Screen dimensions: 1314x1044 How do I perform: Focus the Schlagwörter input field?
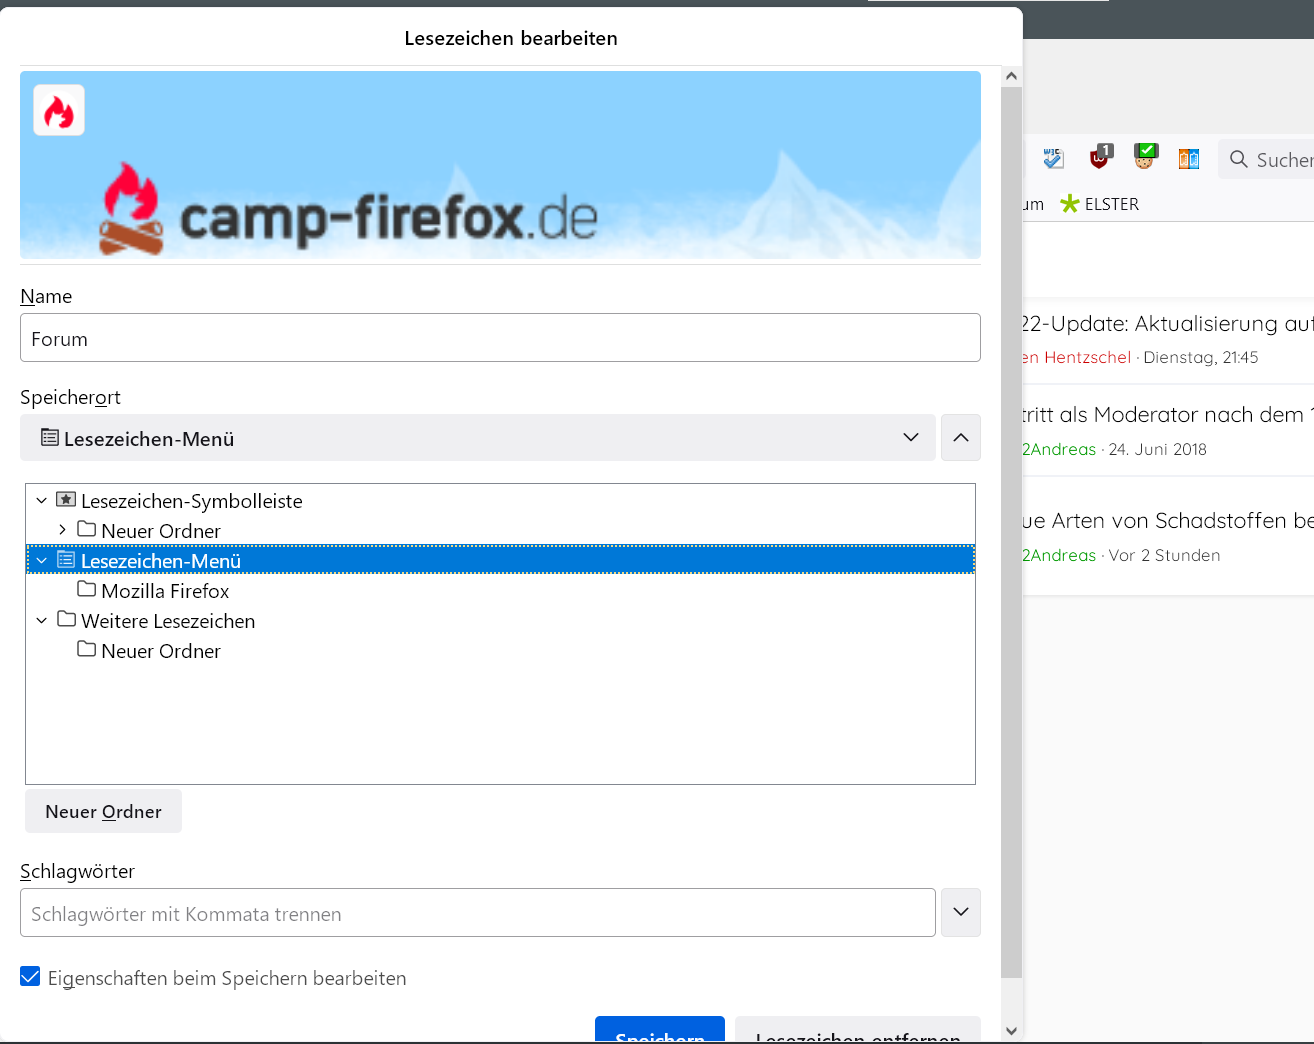coord(478,913)
